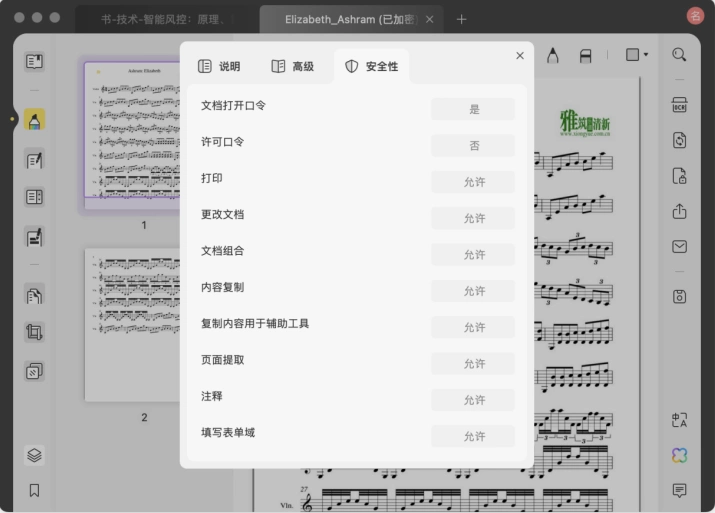Select the Elizabeth_Ashram document tab
This screenshot has height=513, width=715.
[x=349, y=20]
